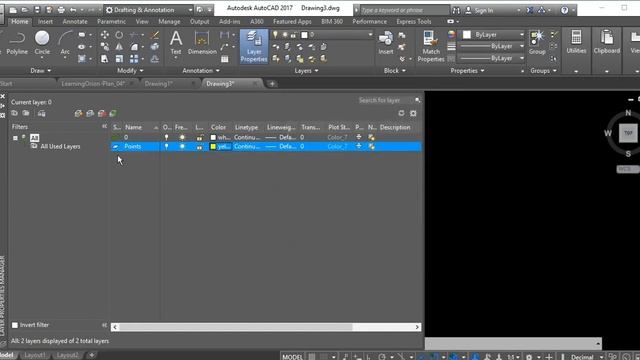Screen dimensions: 640x360
Task: Toggle Freeze sun for layer 0
Action: point(182,137)
